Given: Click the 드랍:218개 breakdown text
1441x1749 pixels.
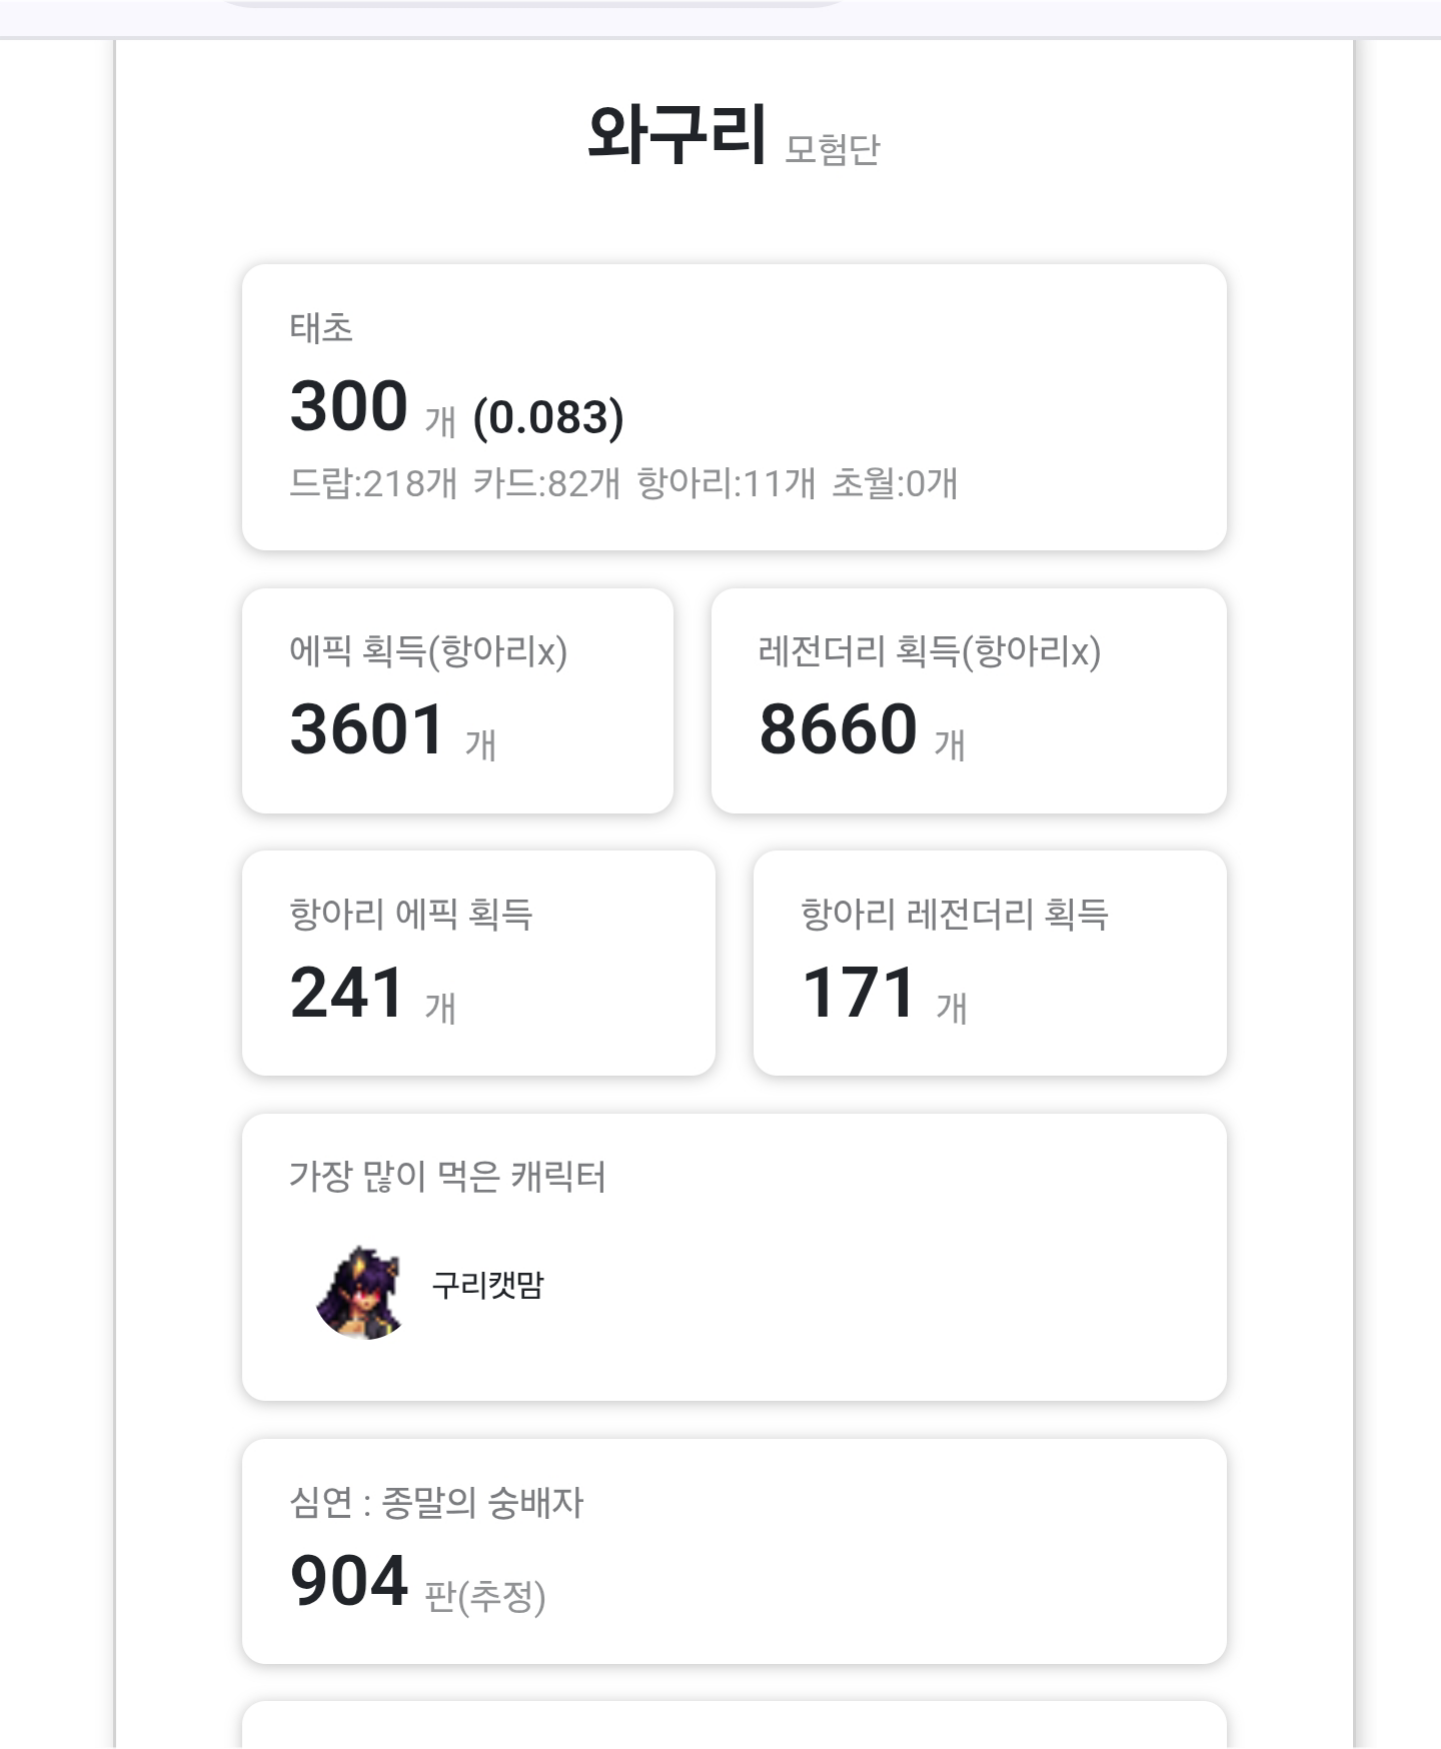Looking at the screenshot, I should click(x=373, y=484).
